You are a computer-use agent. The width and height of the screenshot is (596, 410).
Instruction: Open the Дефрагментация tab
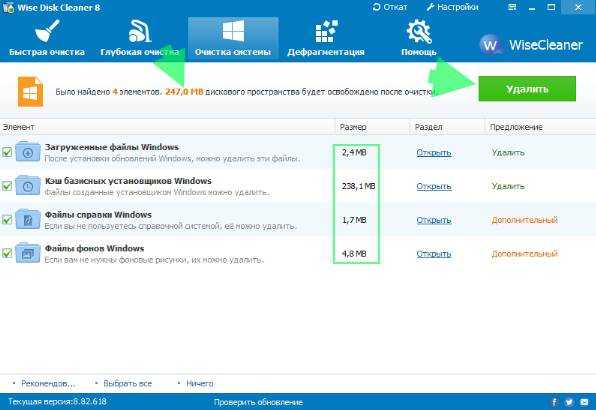(326, 38)
